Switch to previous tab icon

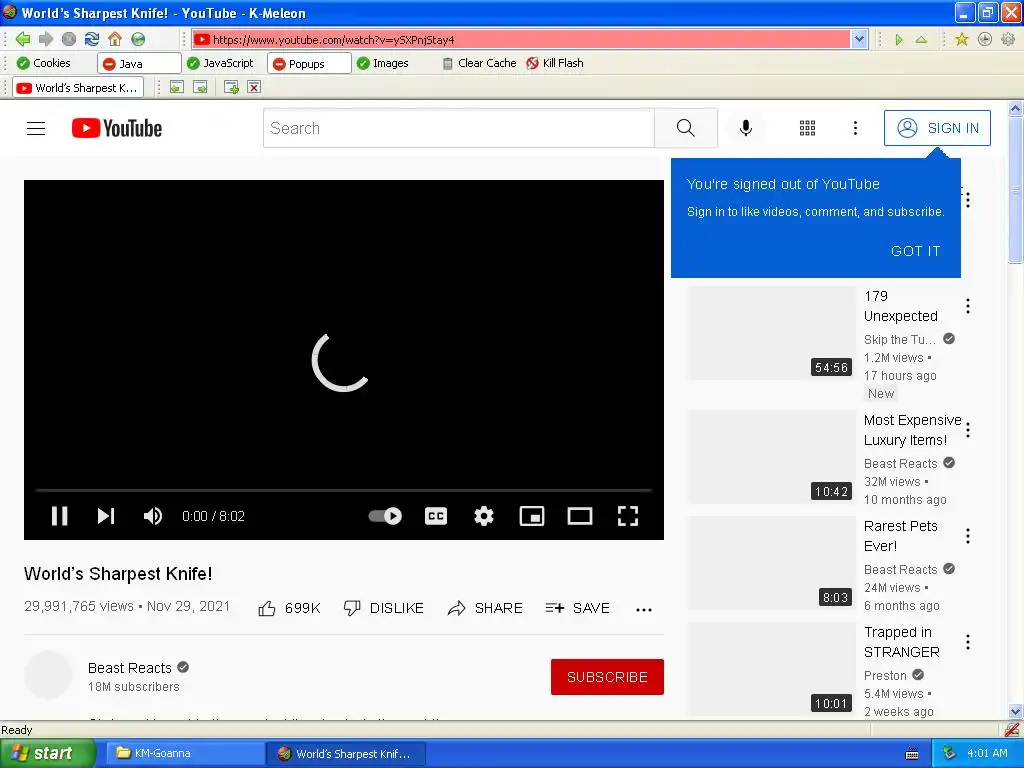176,88
